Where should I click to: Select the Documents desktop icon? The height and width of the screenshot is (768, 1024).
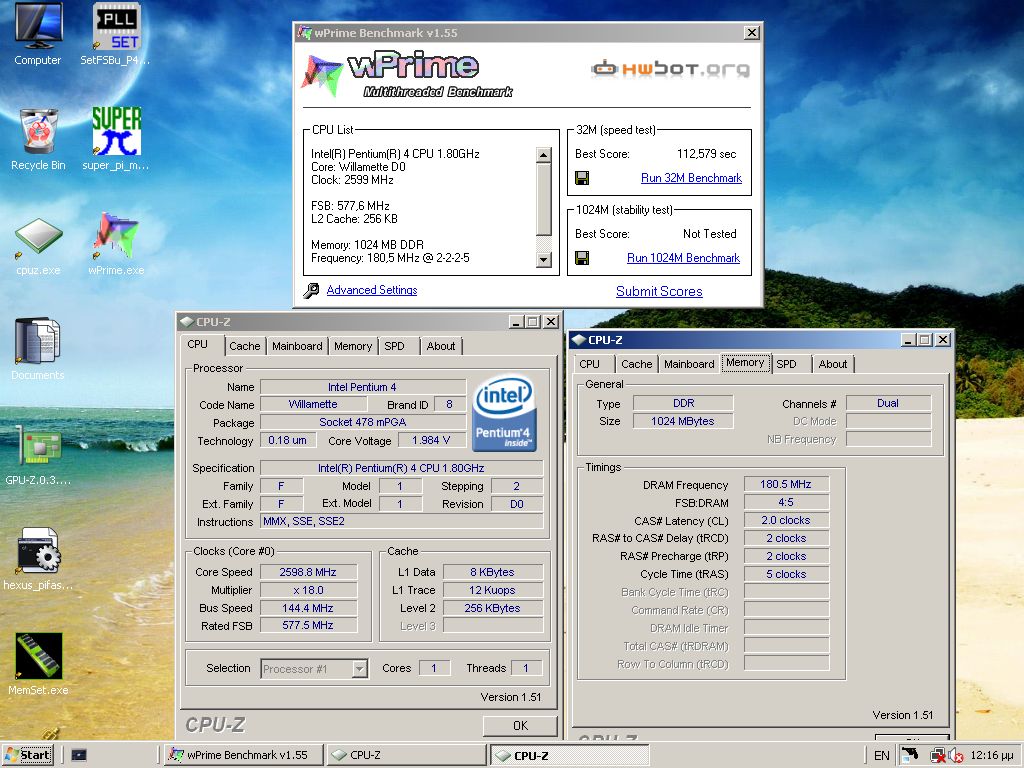pyautogui.click(x=38, y=349)
